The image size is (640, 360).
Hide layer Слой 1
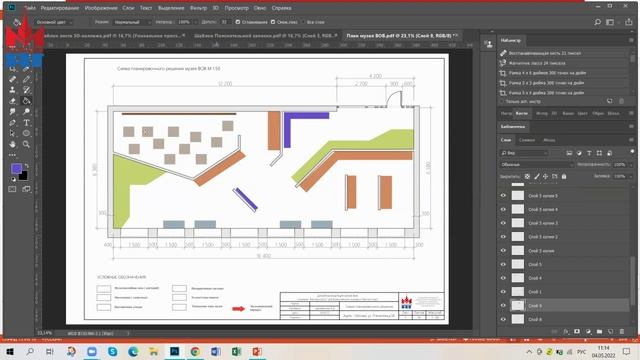point(503,292)
